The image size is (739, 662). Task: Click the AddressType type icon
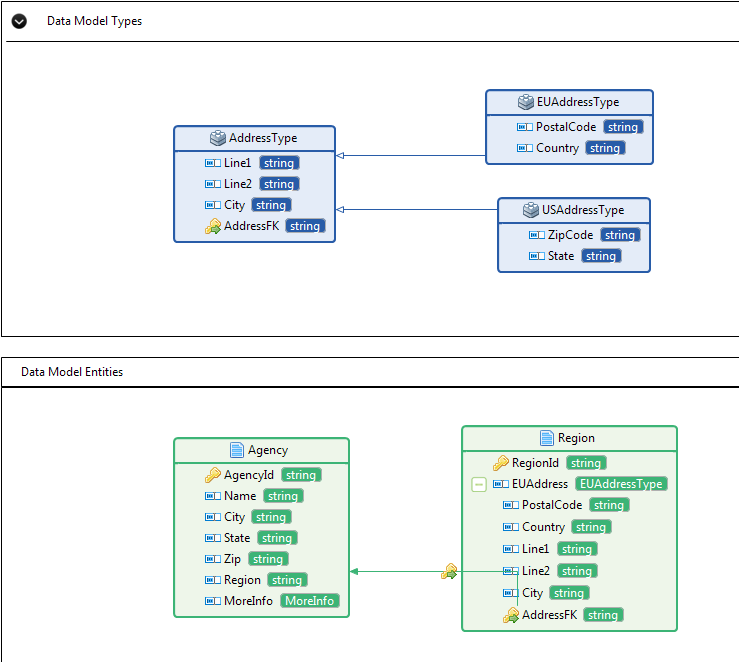click(217, 138)
